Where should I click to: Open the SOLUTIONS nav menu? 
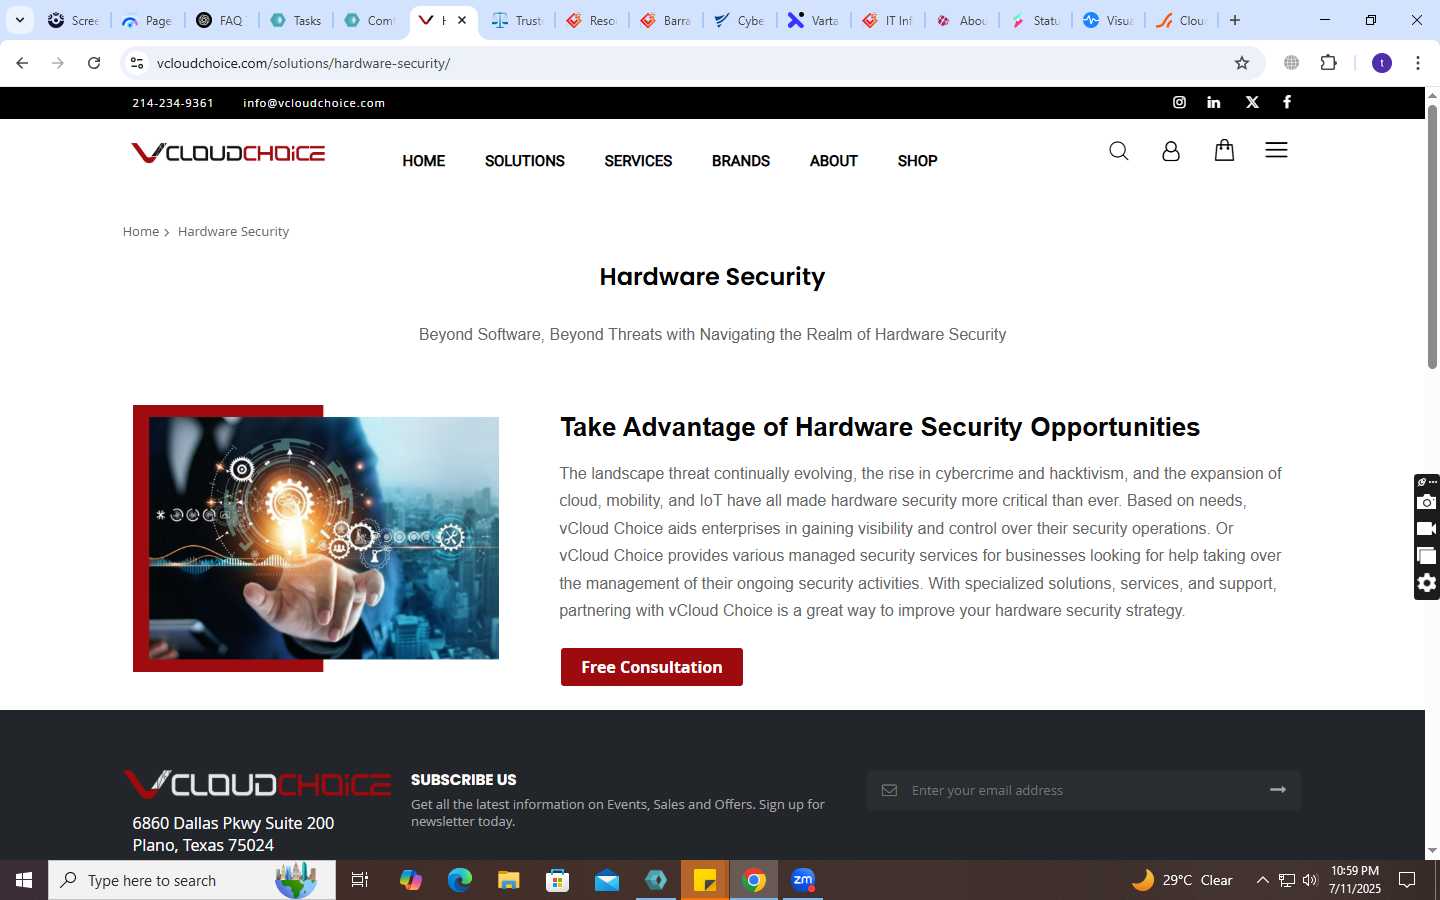[525, 161]
